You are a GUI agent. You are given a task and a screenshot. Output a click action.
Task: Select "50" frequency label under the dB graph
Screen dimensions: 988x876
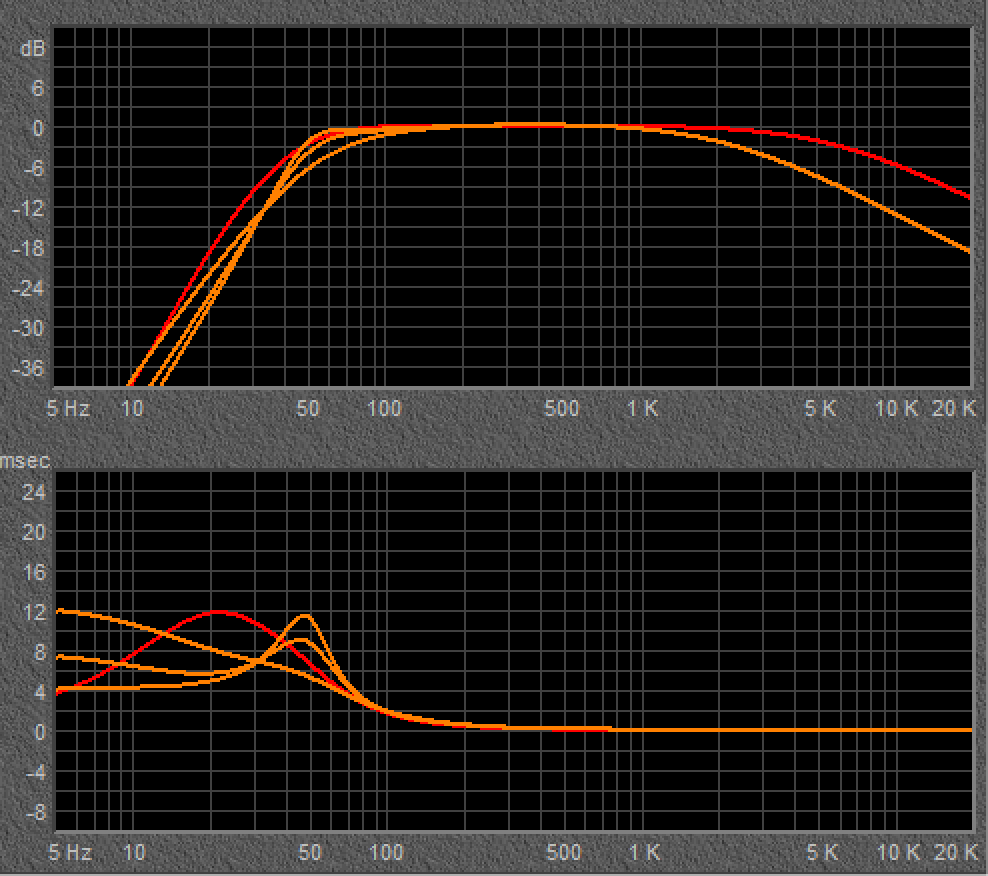tap(308, 409)
